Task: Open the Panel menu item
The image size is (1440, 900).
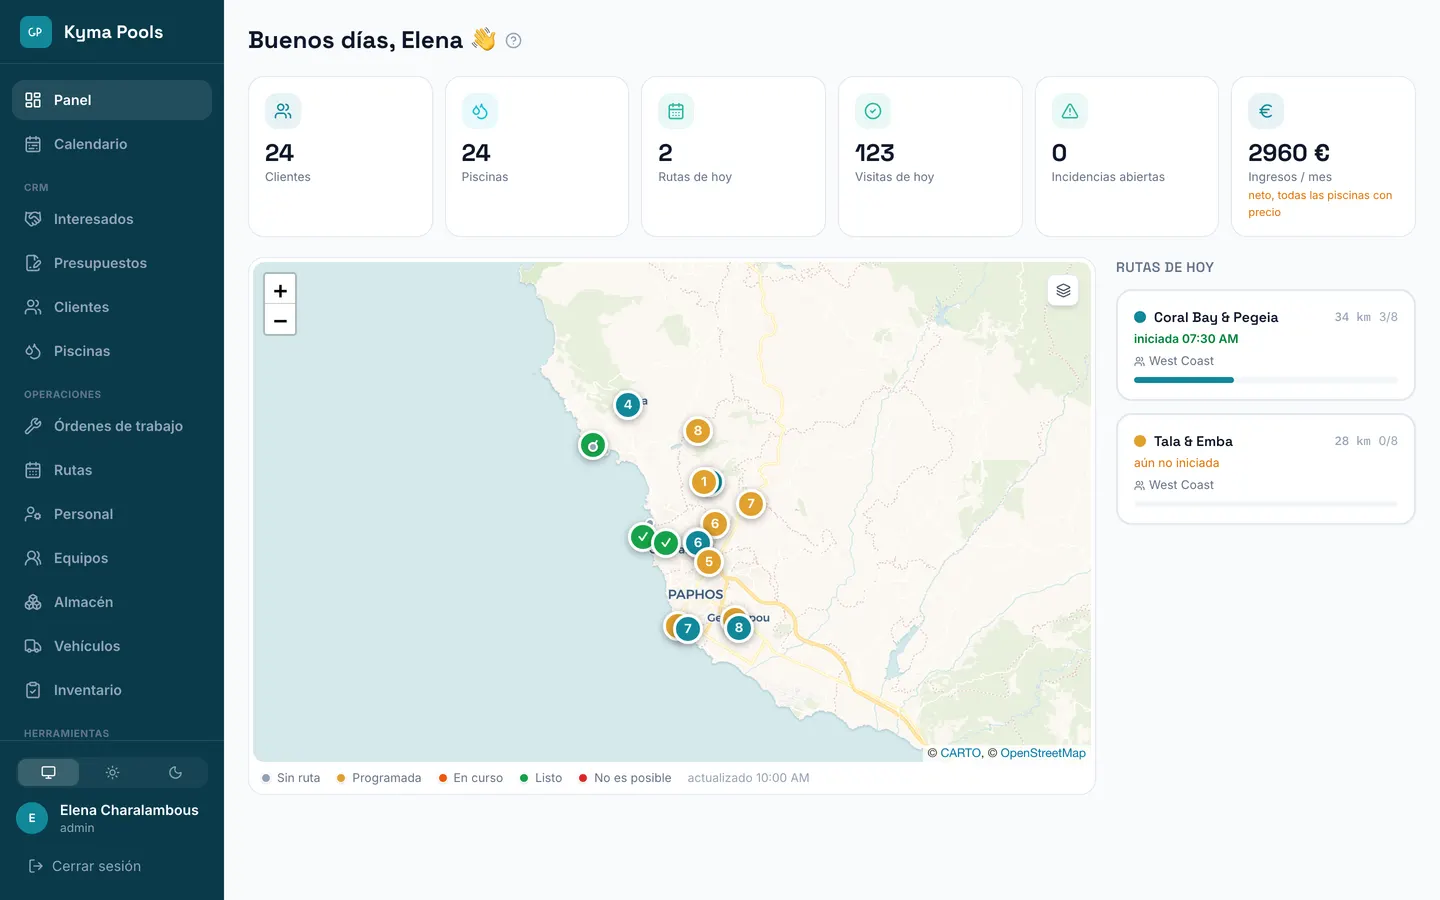Action: (112, 100)
